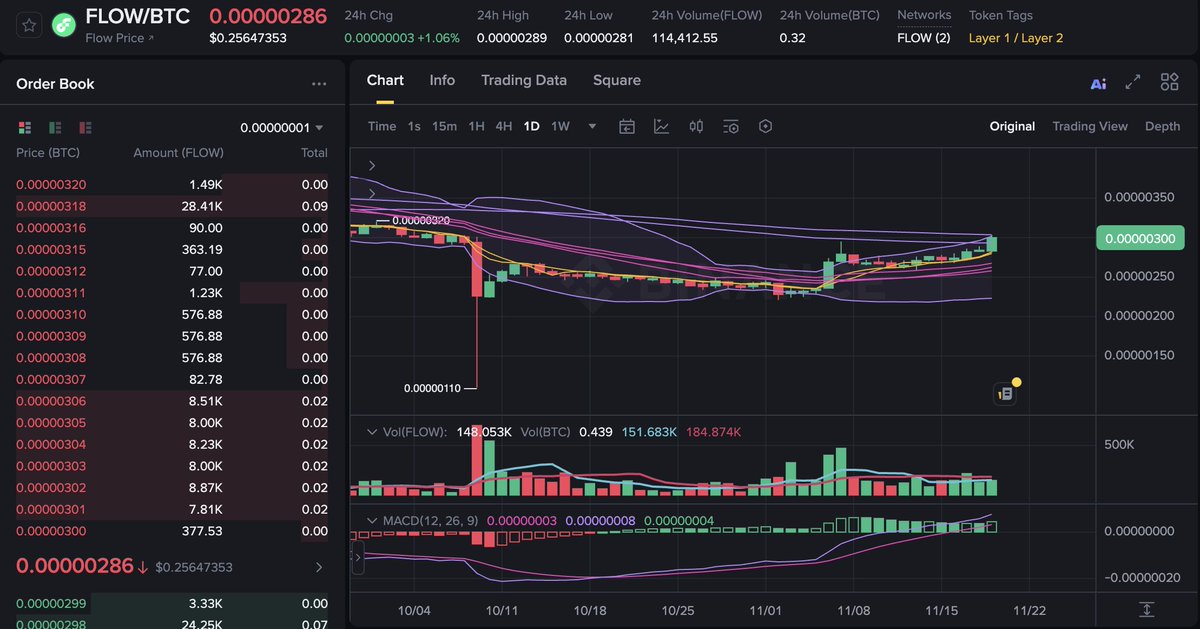Image resolution: width=1200 pixels, height=629 pixels.
Task: Click the Vol(FLOW) indicator label
Action: pos(413,432)
